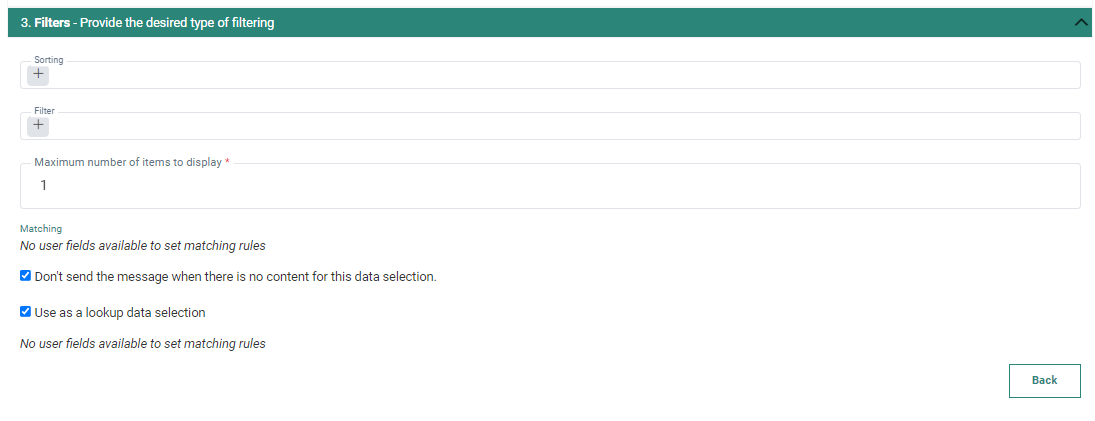Click inside the empty Filter field area

560,126
